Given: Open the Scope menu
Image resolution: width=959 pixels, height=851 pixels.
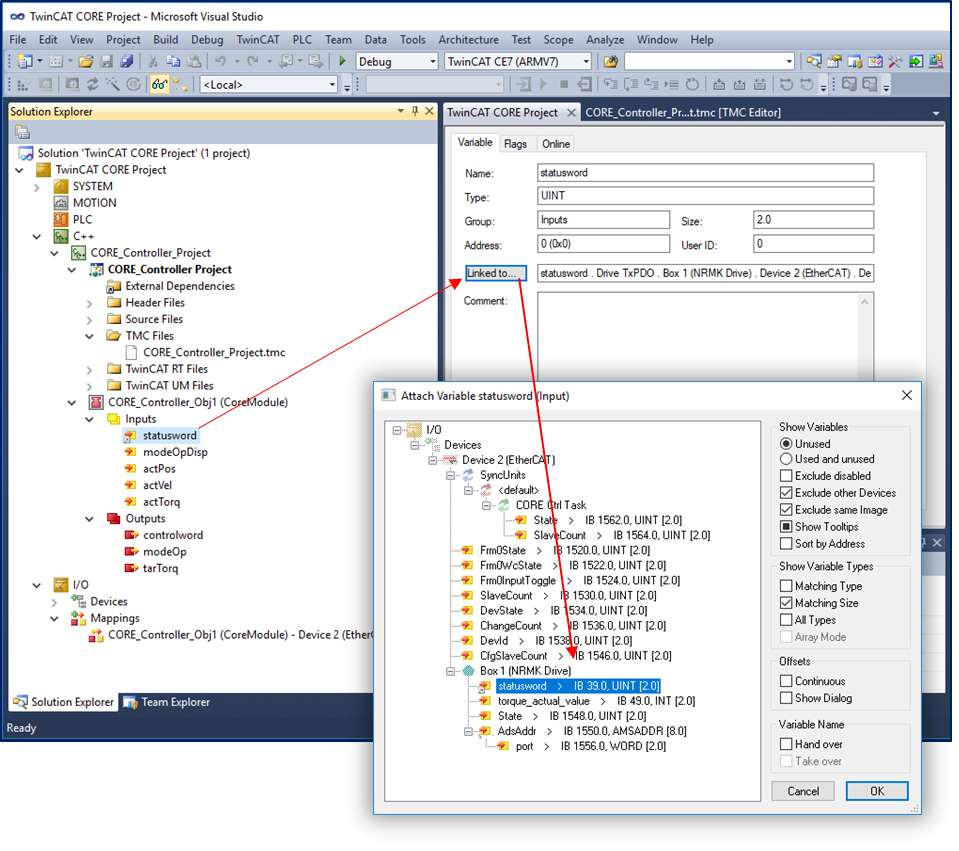Looking at the screenshot, I should pyautogui.click(x=558, y=40).
